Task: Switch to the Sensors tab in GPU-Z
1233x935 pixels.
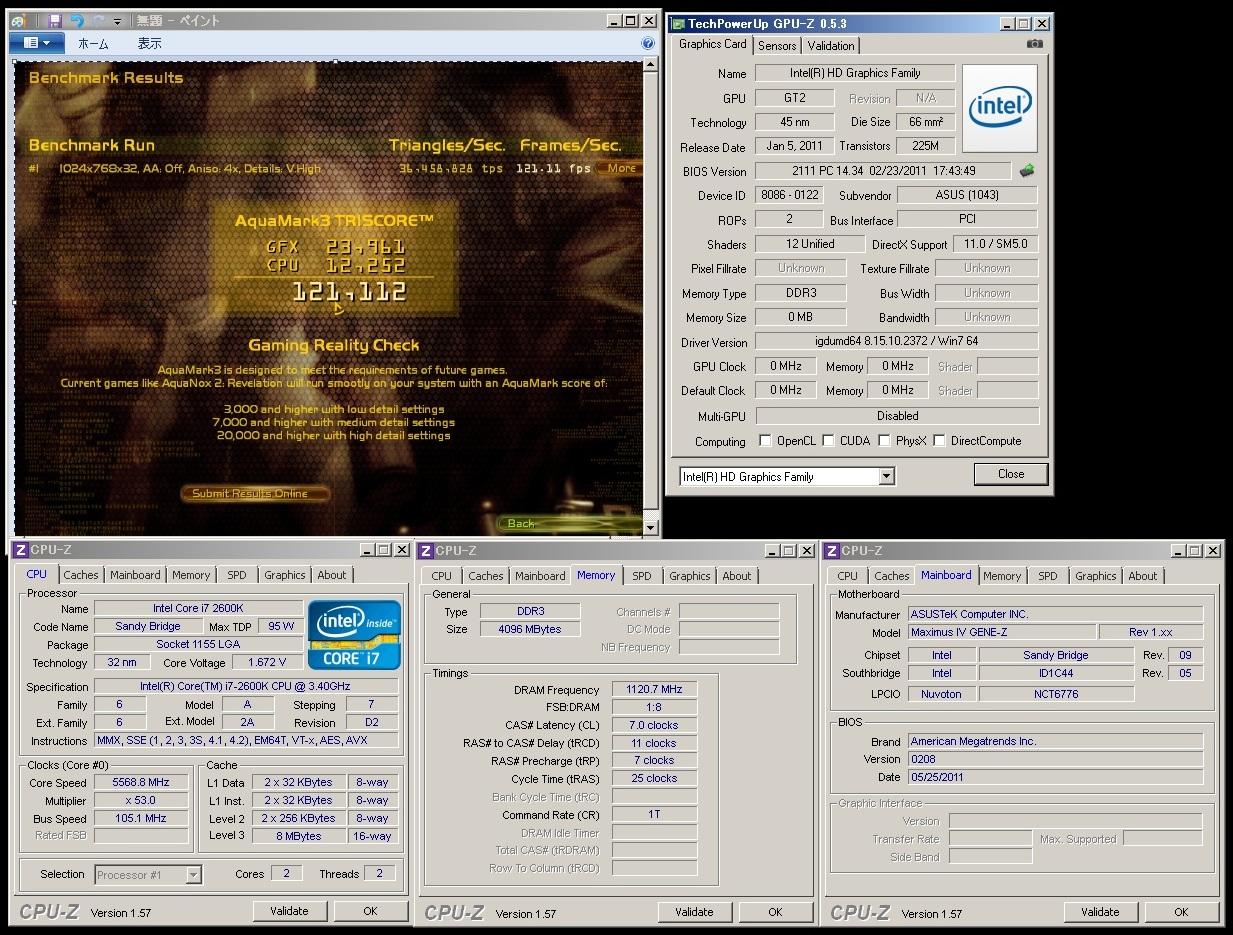Action: tap(777, 46)
